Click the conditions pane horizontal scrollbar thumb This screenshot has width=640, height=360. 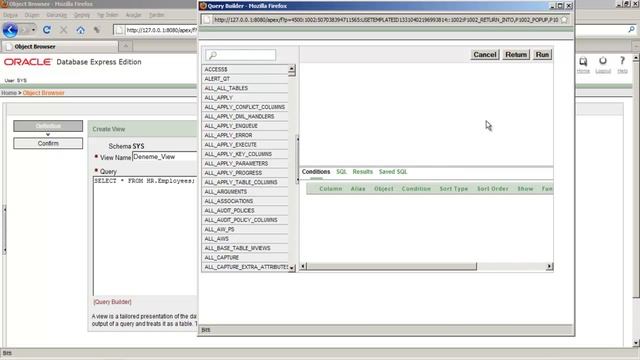[x=391, y=266]
